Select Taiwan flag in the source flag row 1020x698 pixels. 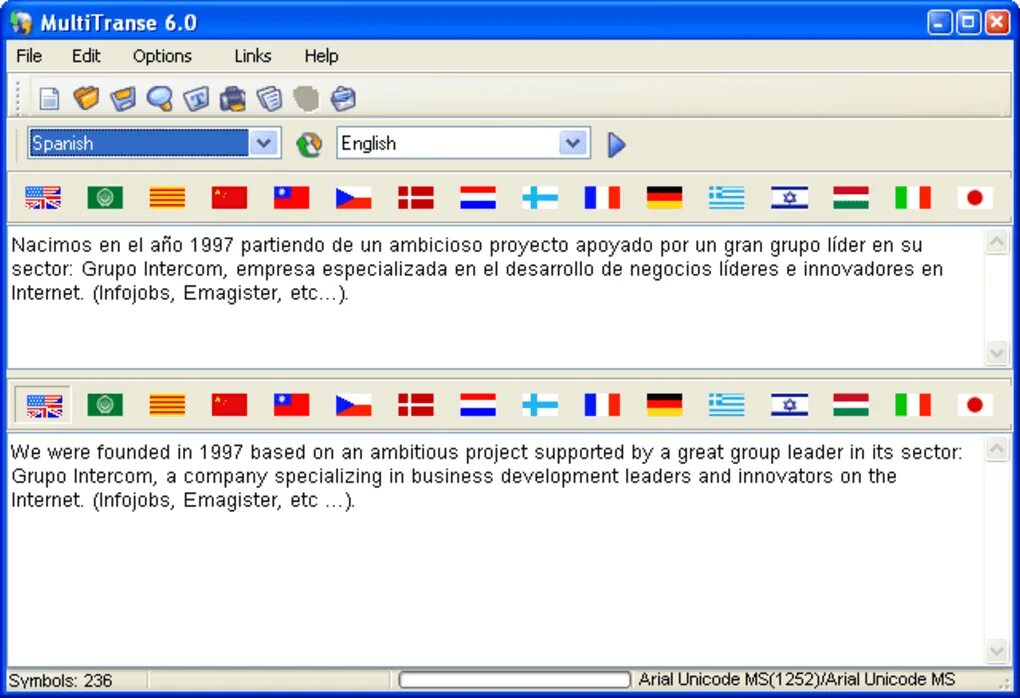pyautogui.click(x=291, y=198)
